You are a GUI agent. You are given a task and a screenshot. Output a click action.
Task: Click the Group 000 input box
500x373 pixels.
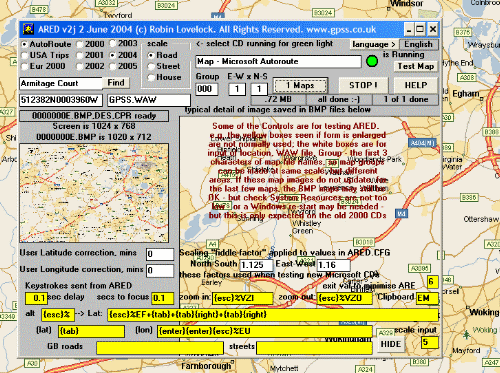(x=207, y=89)
